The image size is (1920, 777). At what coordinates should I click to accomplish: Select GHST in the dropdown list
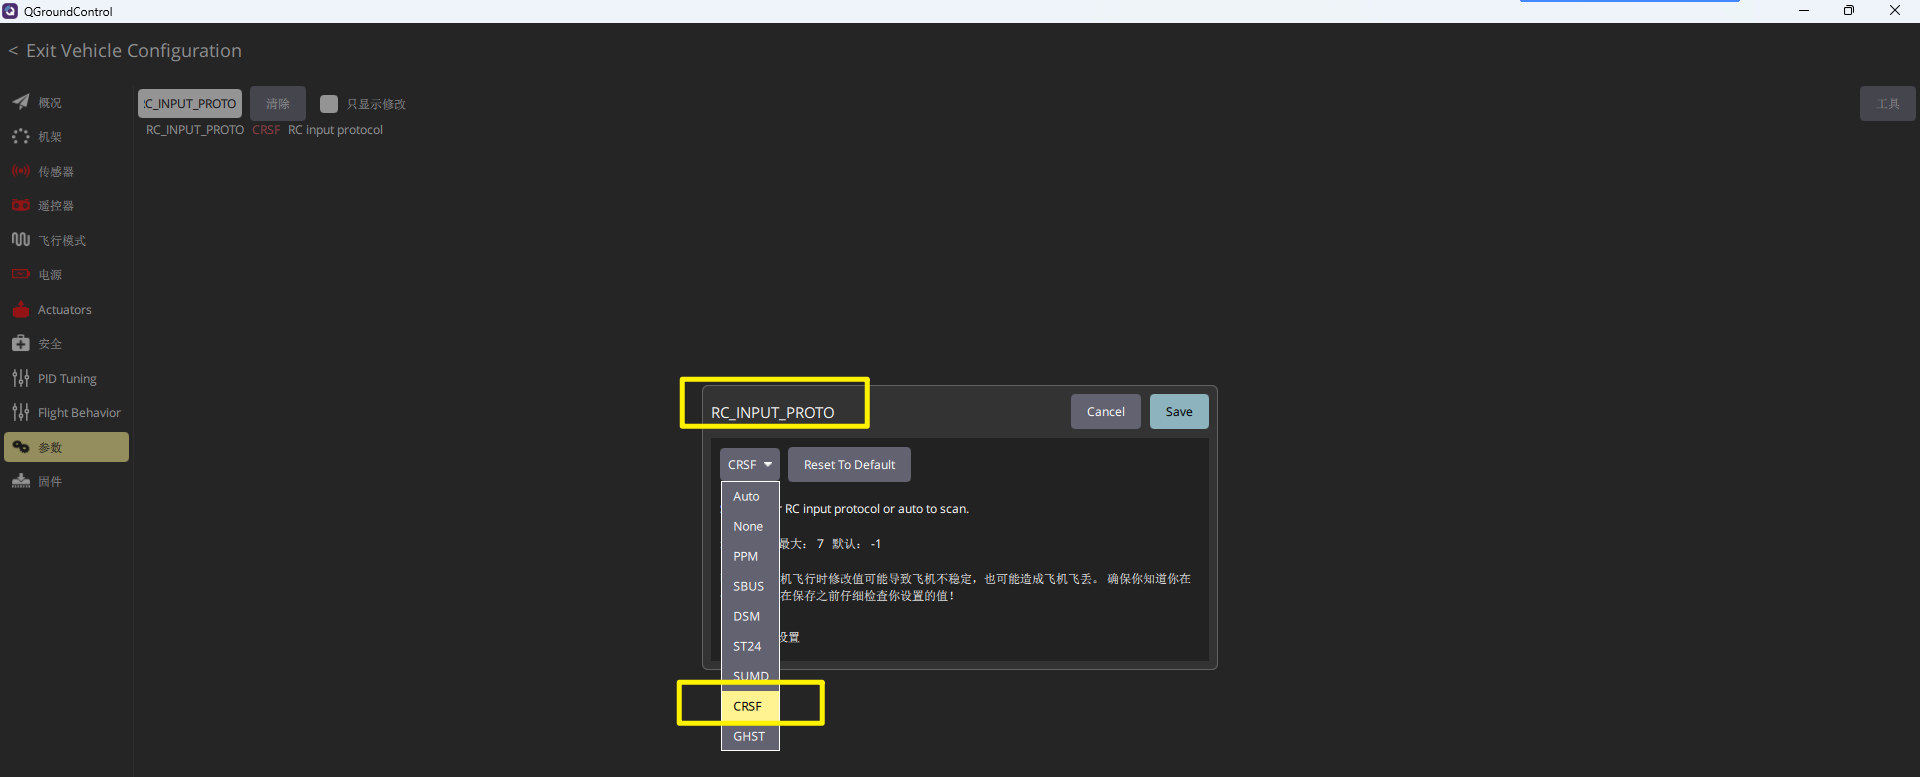(750, 736)
